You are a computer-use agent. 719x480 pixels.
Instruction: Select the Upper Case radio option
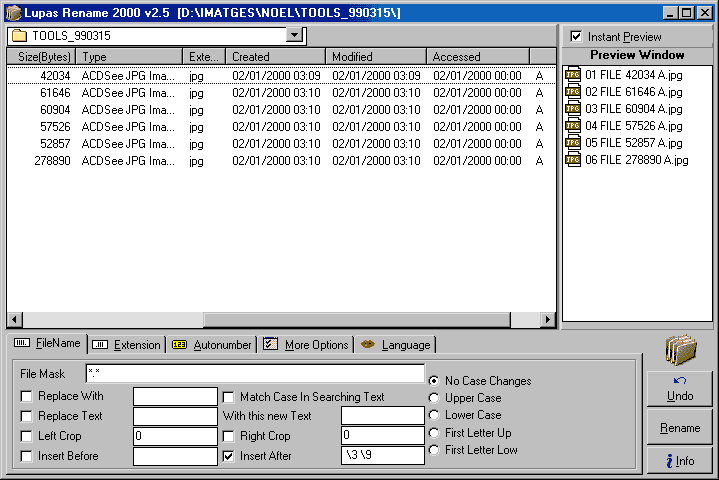click(433, 398)
